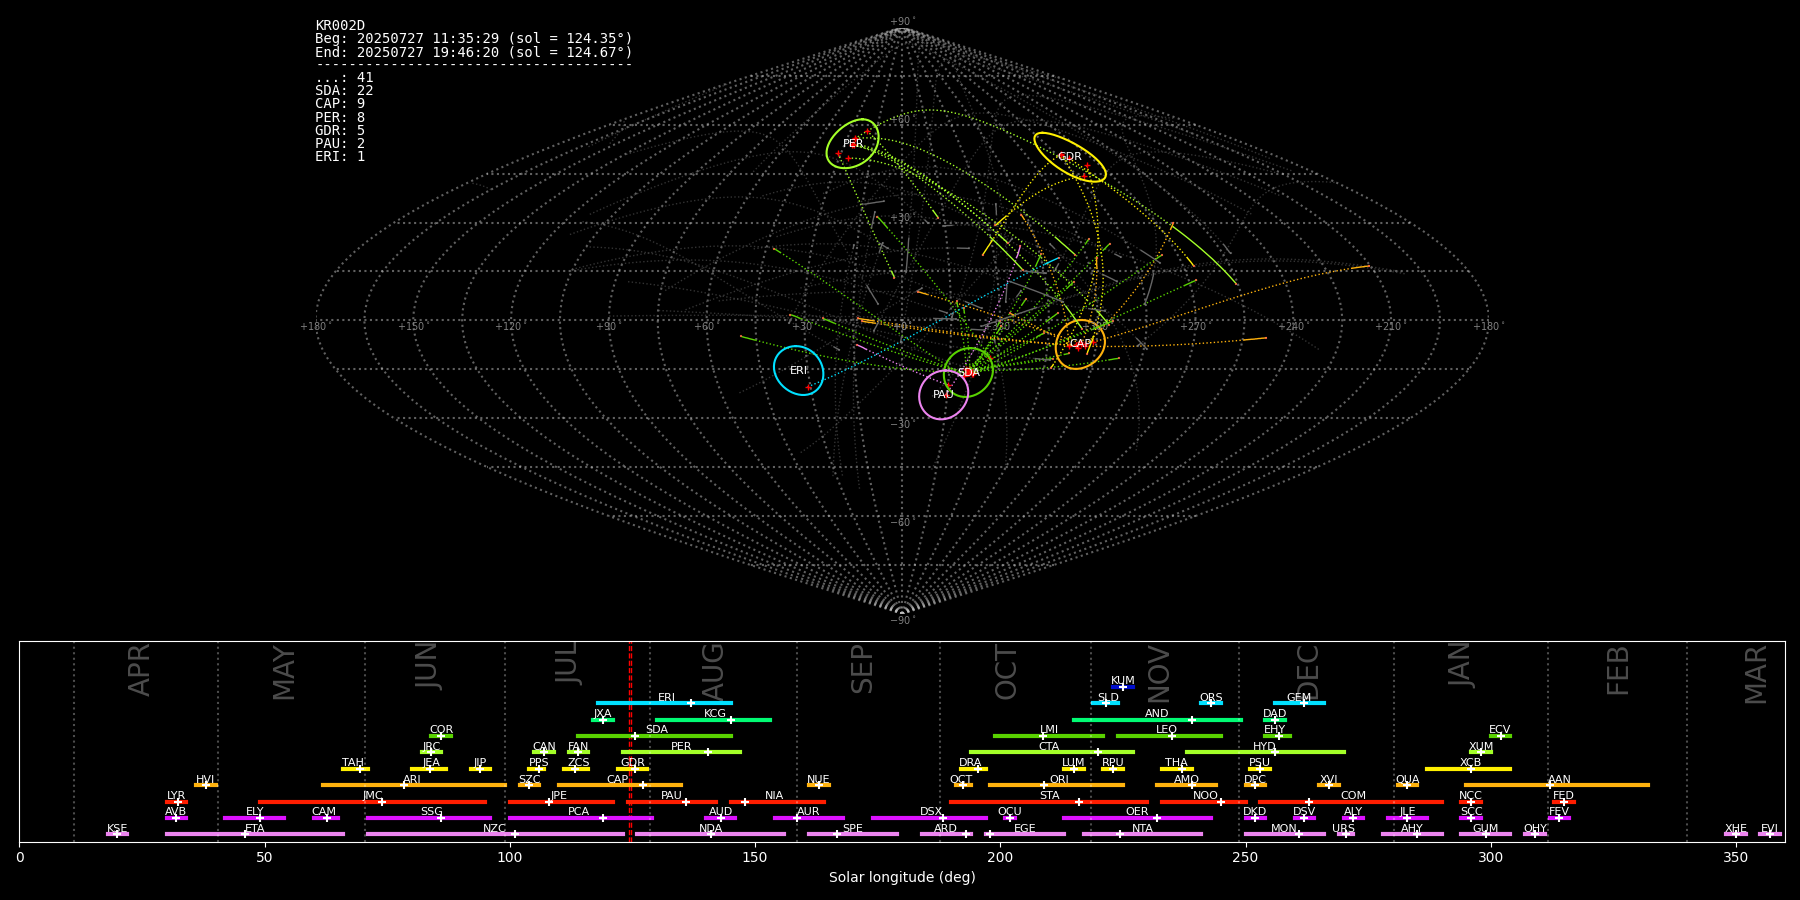Click the QUA shower label in timeline
This screenshot has width=1800, height=900.
click(x=1407, y=780)
